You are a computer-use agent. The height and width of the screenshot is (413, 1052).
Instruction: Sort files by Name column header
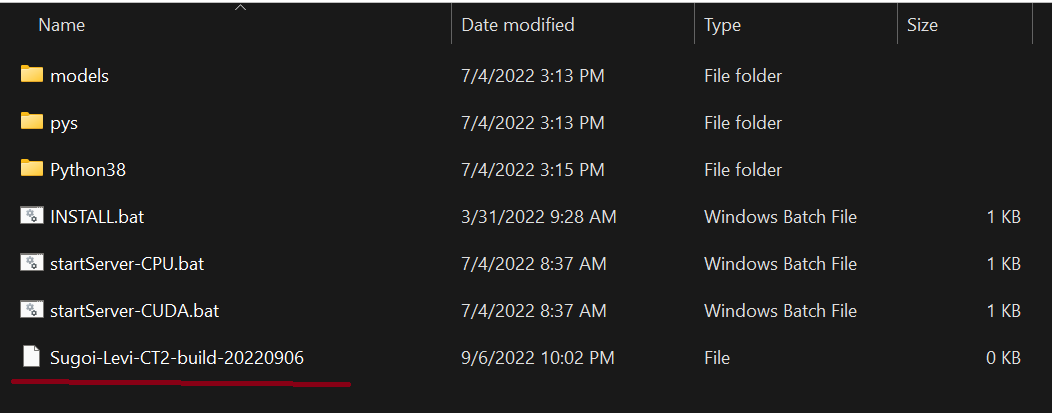(x=62, y=25)
